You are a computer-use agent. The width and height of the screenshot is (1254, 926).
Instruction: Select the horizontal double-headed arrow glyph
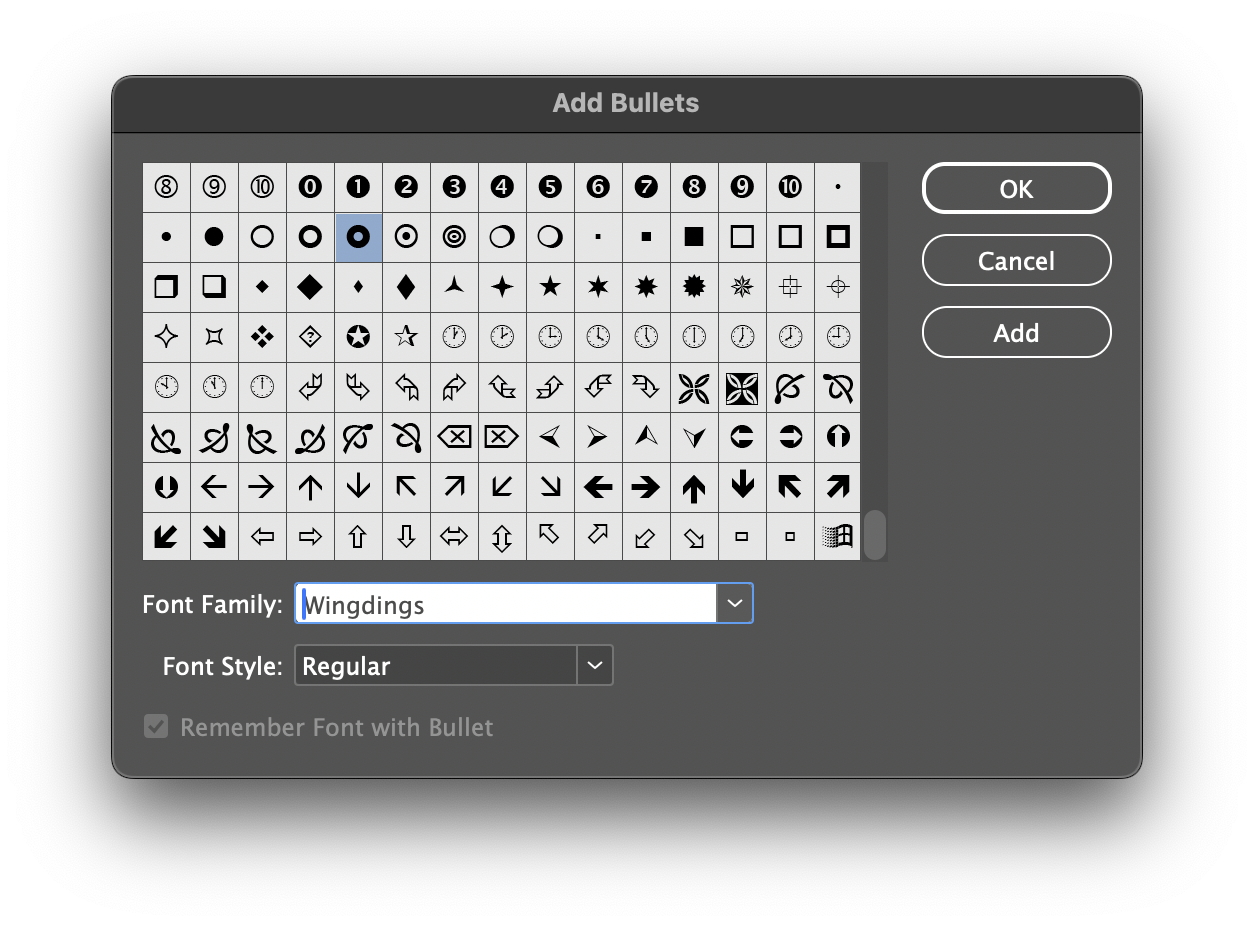click(454, 537)
